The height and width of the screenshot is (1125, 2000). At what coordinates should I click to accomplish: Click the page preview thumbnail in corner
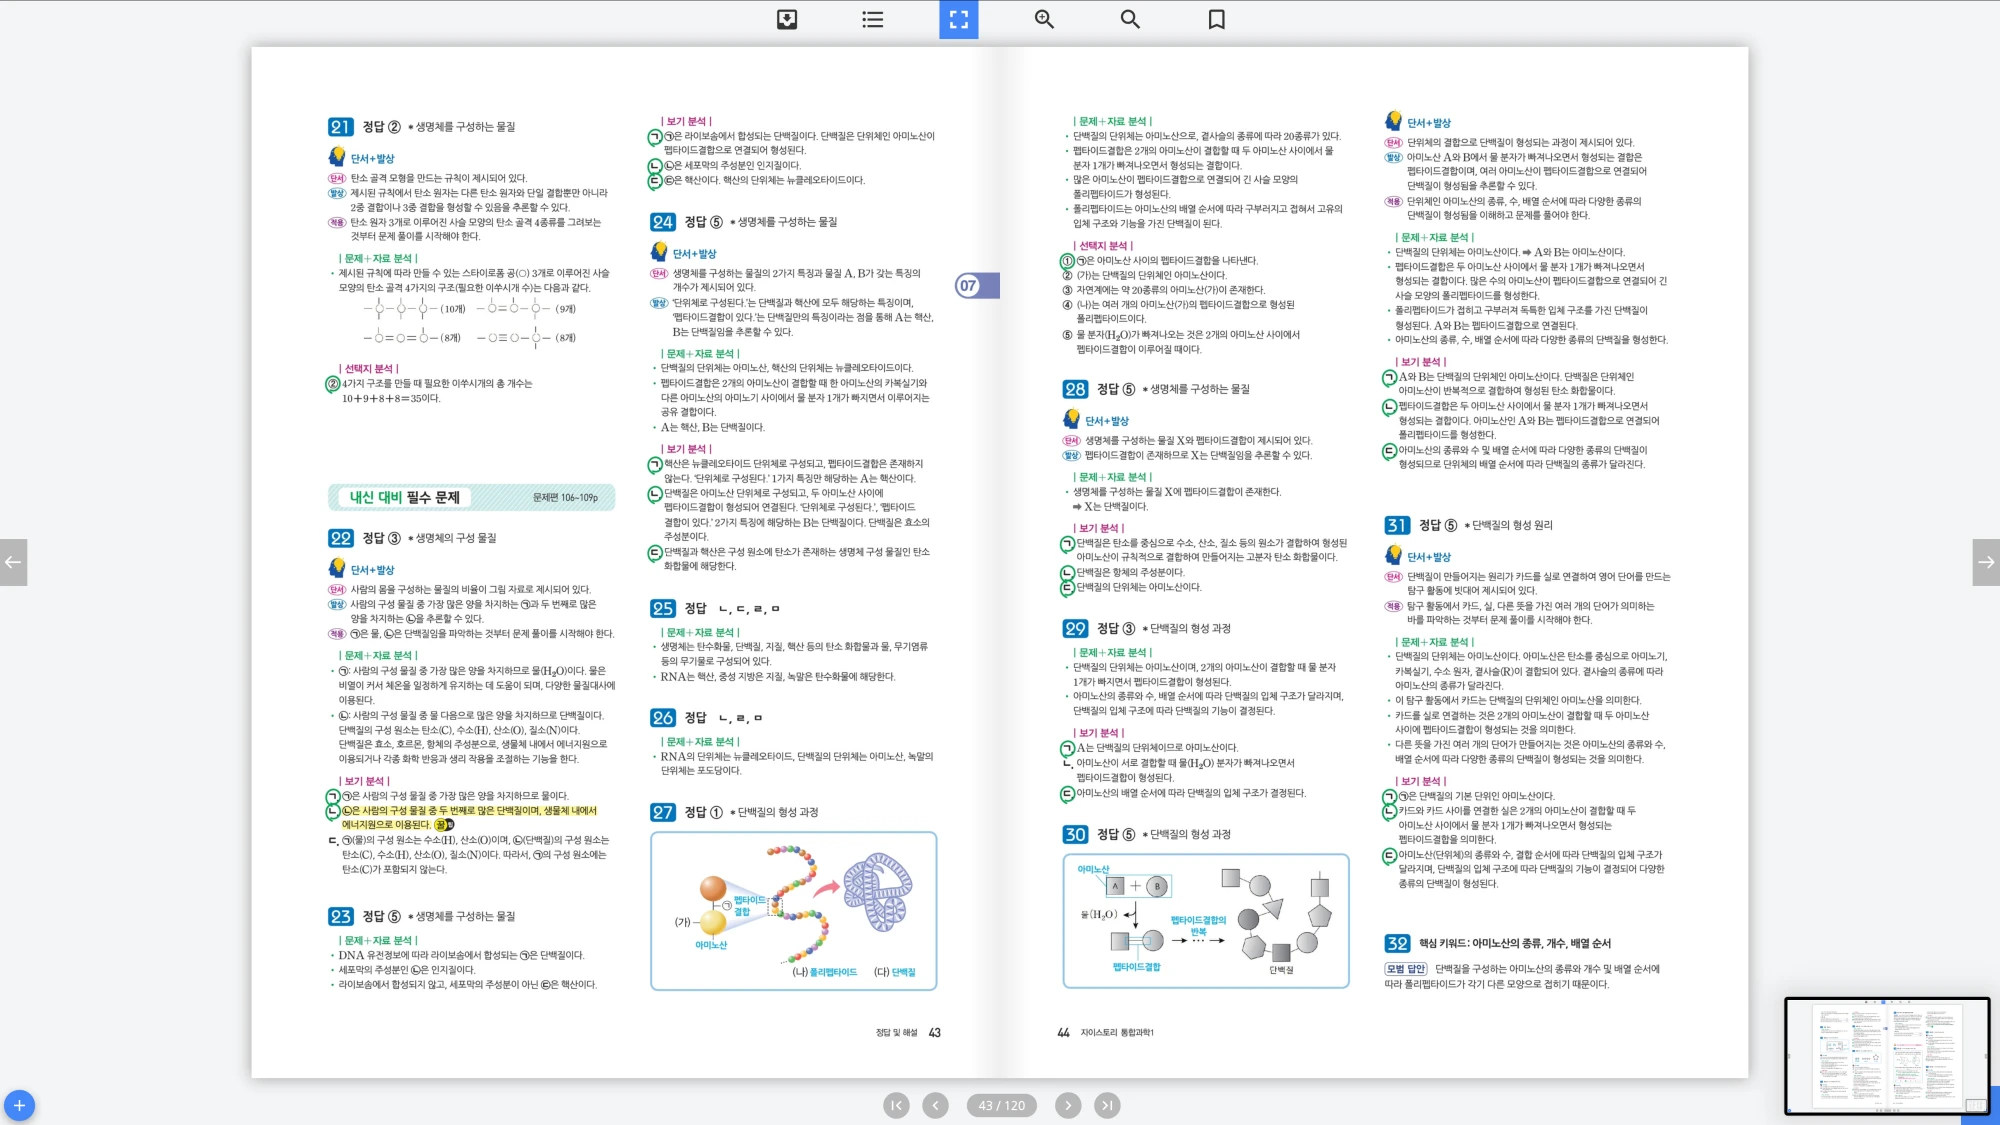(1886, 1055)
